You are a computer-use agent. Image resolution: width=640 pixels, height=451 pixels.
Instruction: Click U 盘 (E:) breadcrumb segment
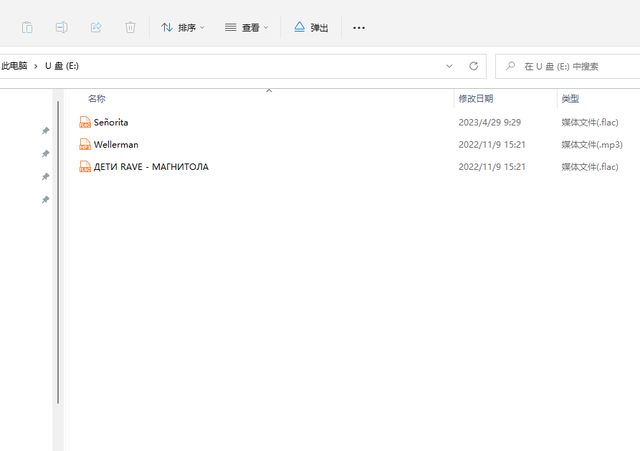point(62,66)
